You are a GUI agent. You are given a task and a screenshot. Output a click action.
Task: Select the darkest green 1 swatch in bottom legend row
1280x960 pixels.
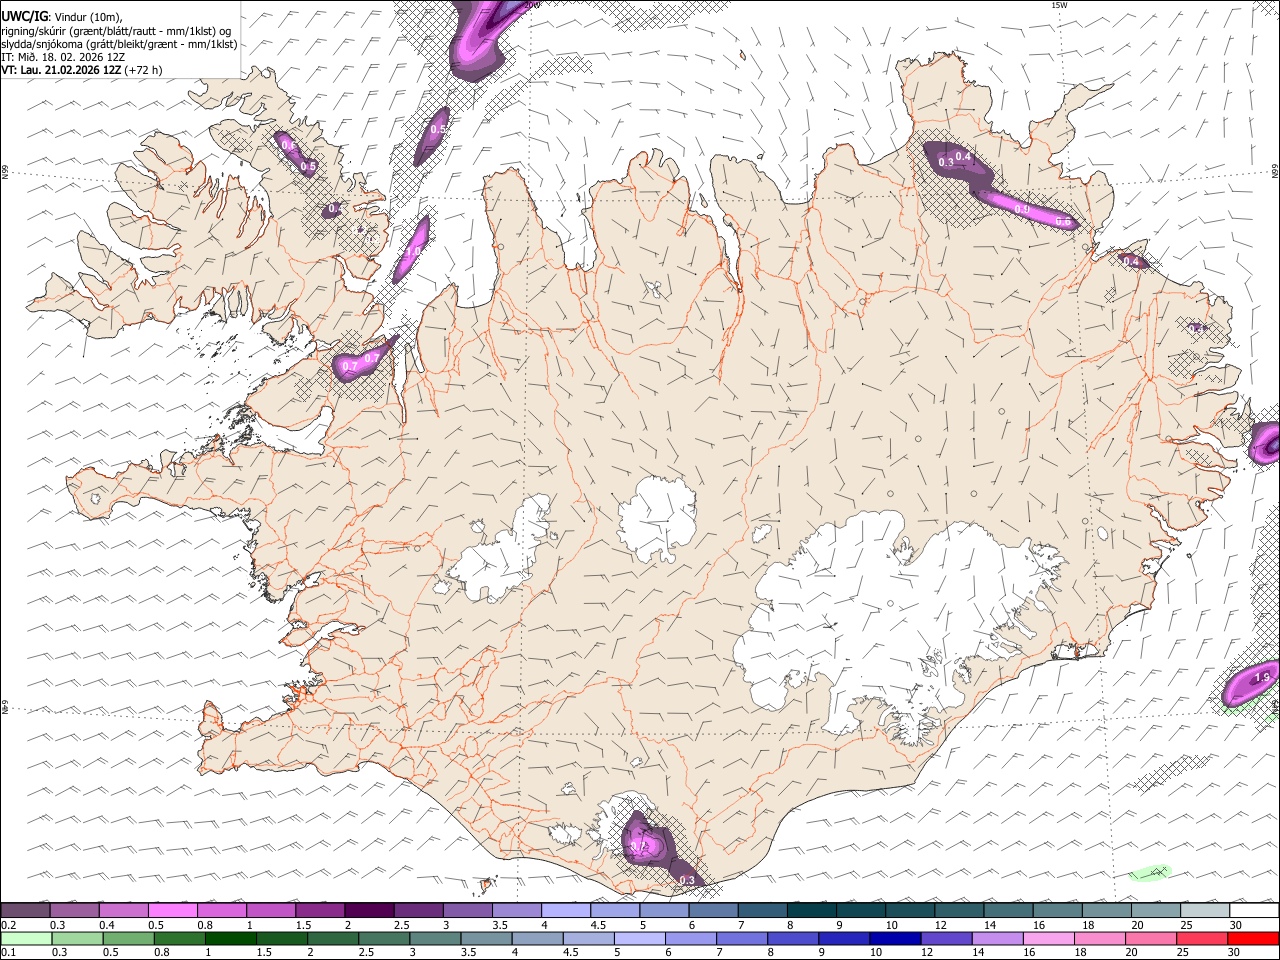pyautogui.click(x=230, y=938)
